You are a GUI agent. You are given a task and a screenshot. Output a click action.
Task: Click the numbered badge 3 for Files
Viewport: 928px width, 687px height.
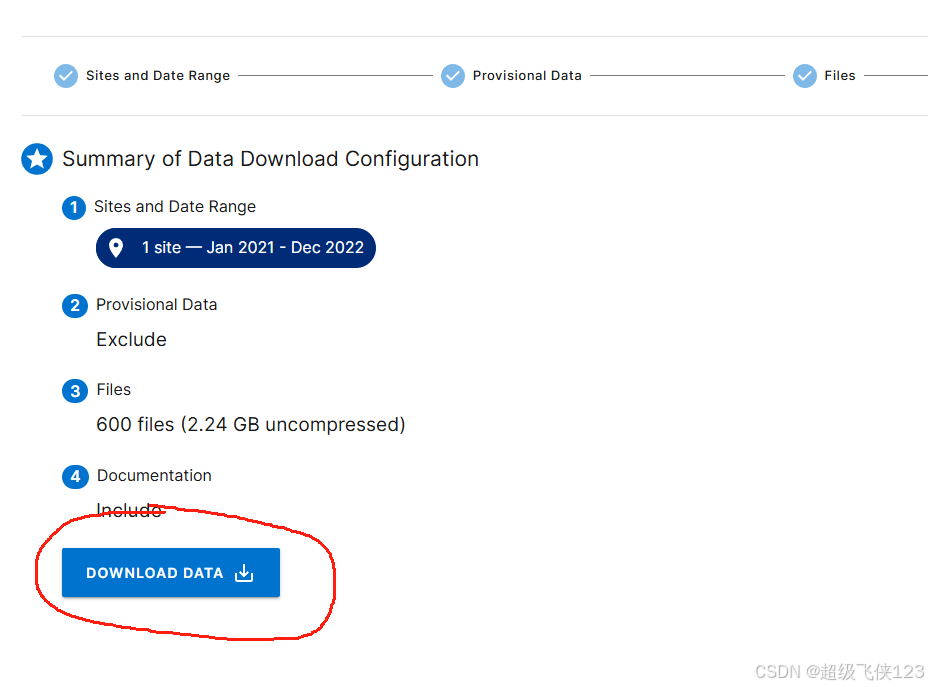point(75,391)
